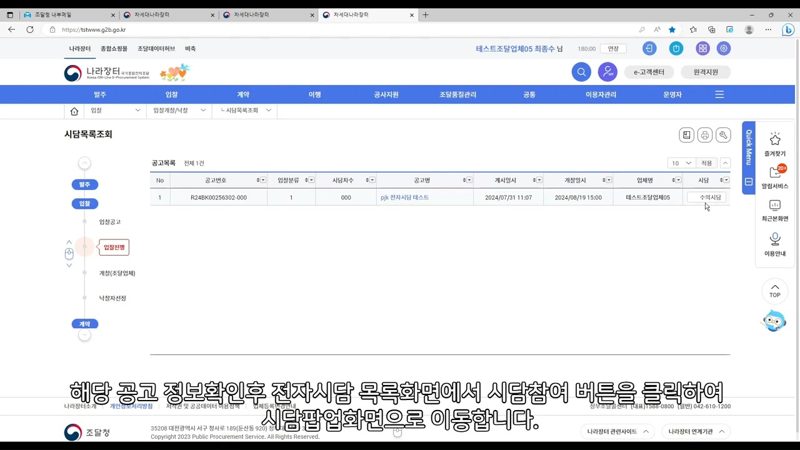The width and height of the screenshot is (800, 450).
Task: Open the 원격지원 button
Action: [x=706, y=72]
